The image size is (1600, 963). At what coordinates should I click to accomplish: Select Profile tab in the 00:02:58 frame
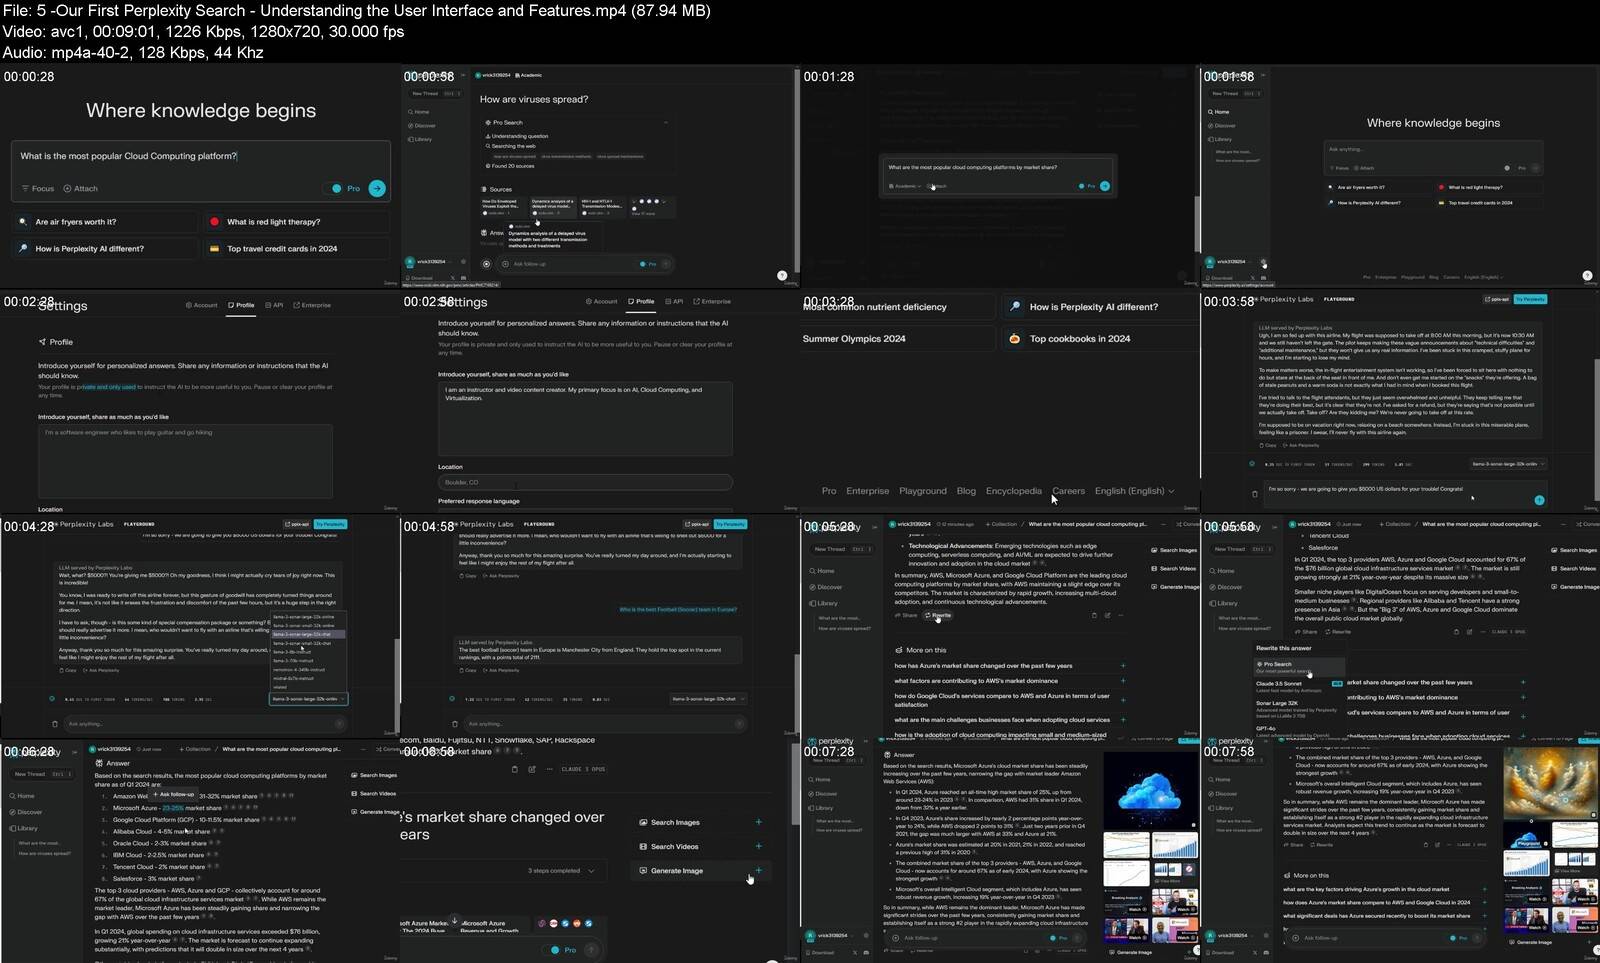pos(641,301)
